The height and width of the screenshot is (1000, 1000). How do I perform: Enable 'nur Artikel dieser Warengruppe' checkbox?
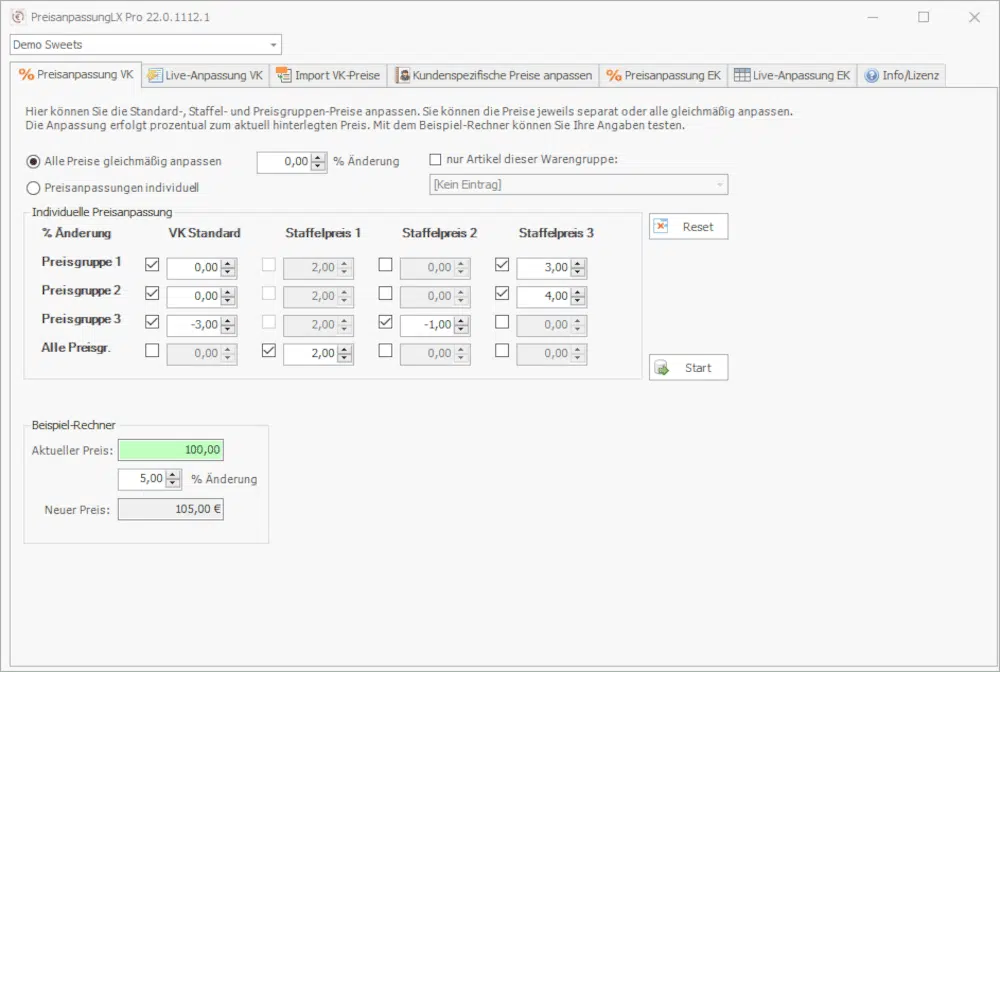[x=435, y=160]
